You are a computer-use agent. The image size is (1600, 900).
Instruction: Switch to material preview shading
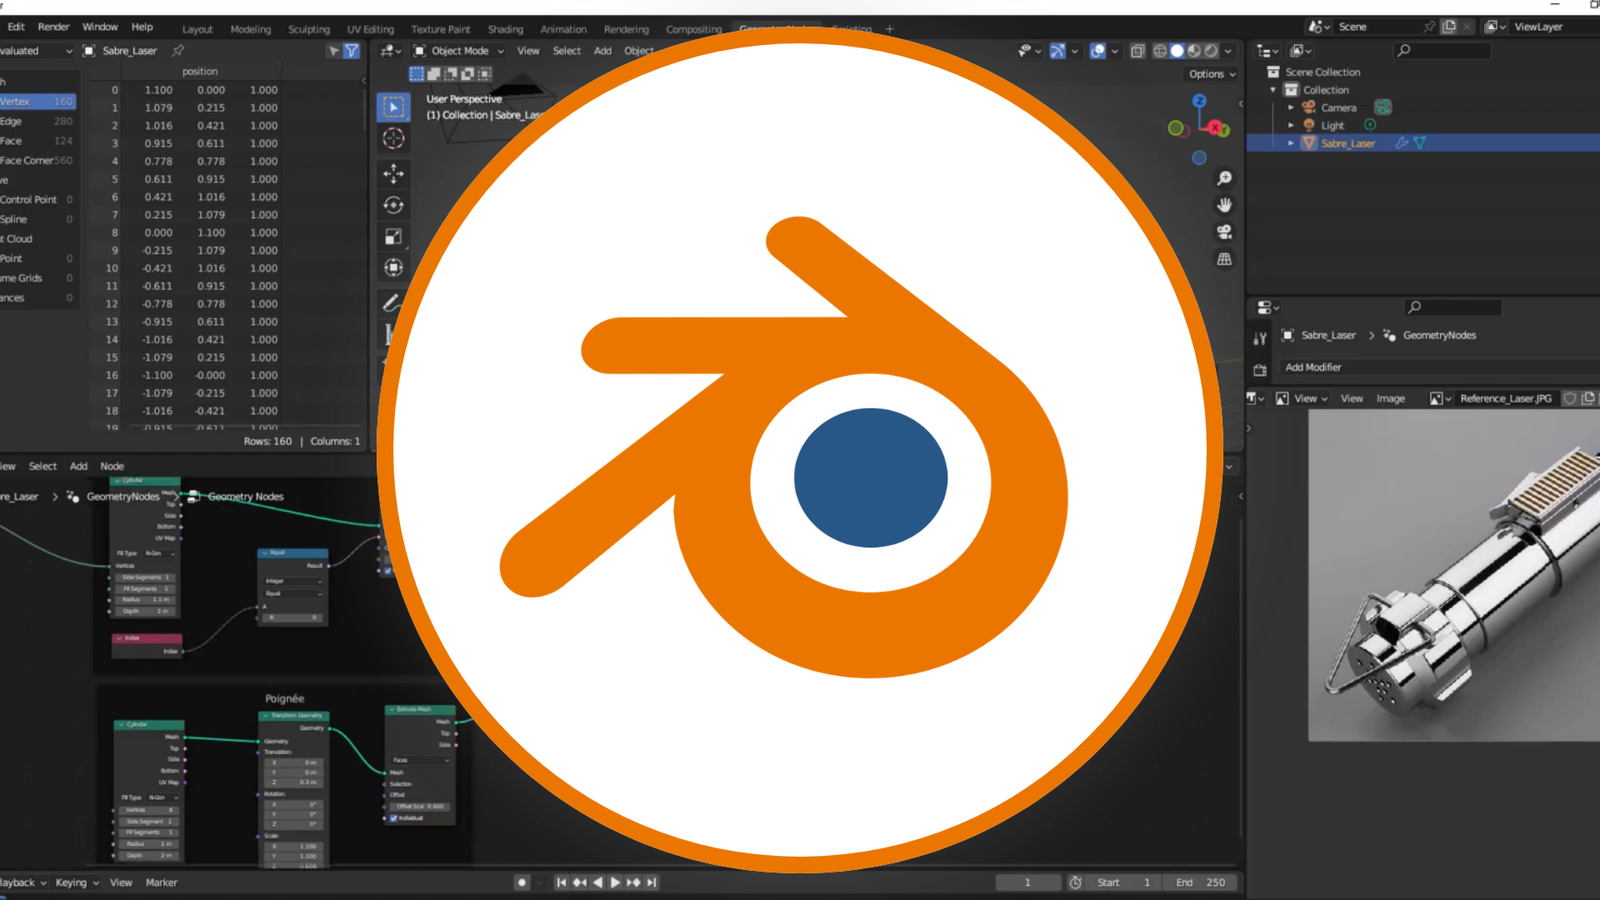click(1194, 51)
